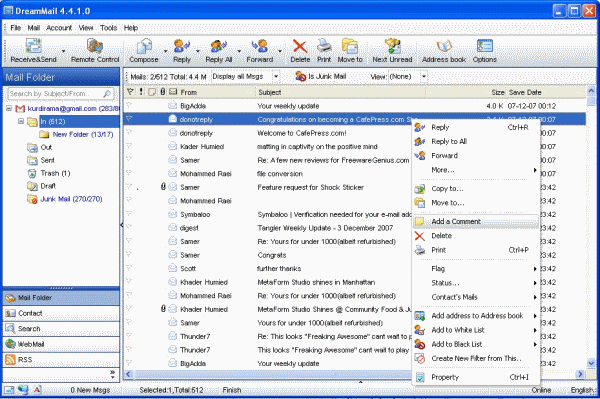The width and height of the screenshot is (600, 399).
Task: Toggle the flag on the Symbaloo message row
Action: [129, 213]
